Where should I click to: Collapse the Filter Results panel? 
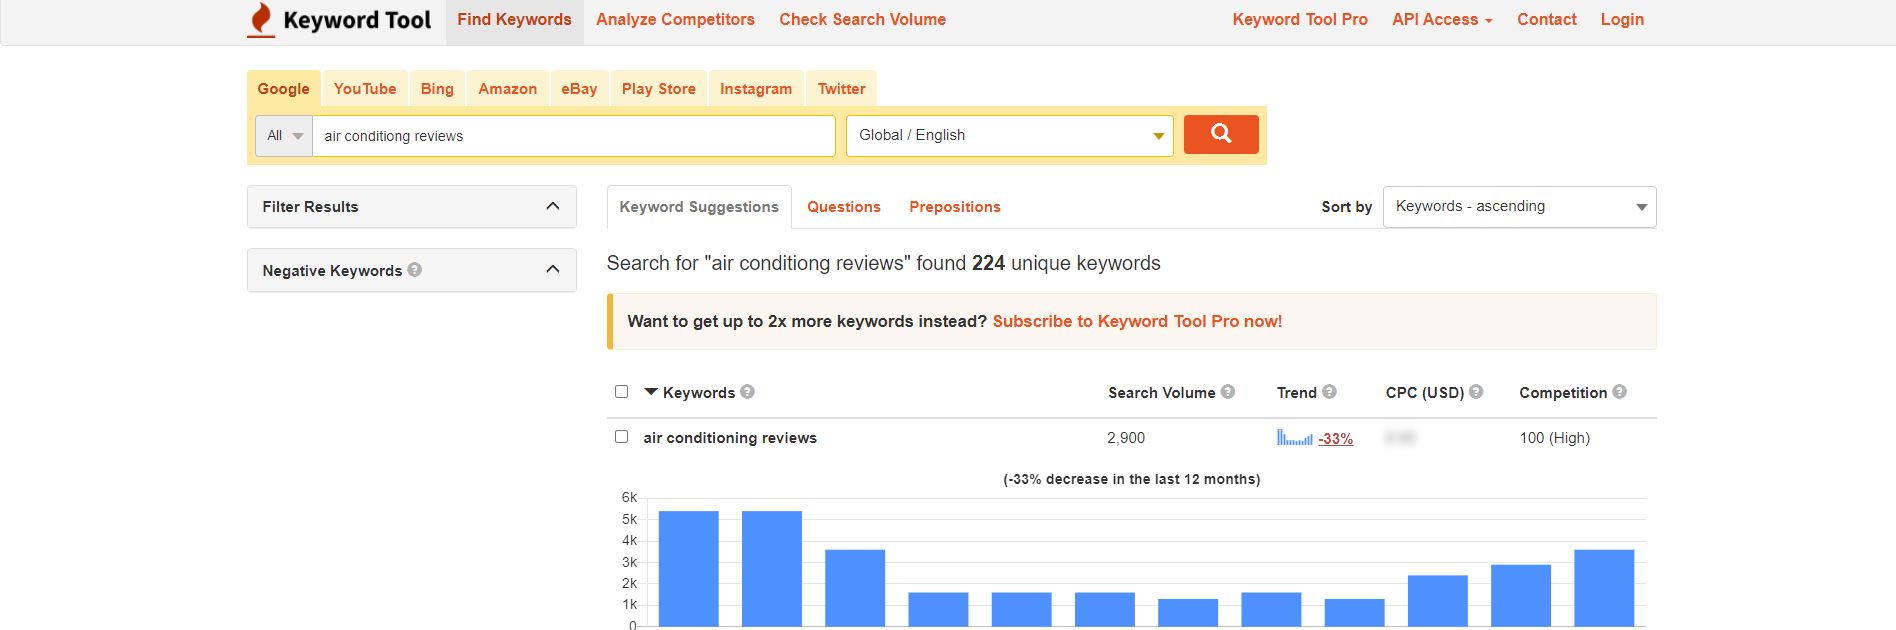(x=553, y=206)
